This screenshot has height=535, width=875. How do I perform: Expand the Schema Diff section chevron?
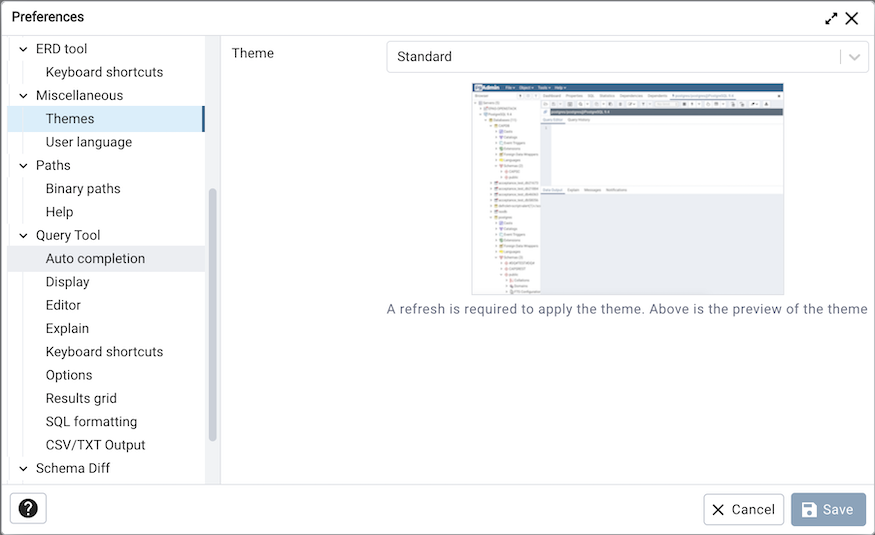point(23,469)
